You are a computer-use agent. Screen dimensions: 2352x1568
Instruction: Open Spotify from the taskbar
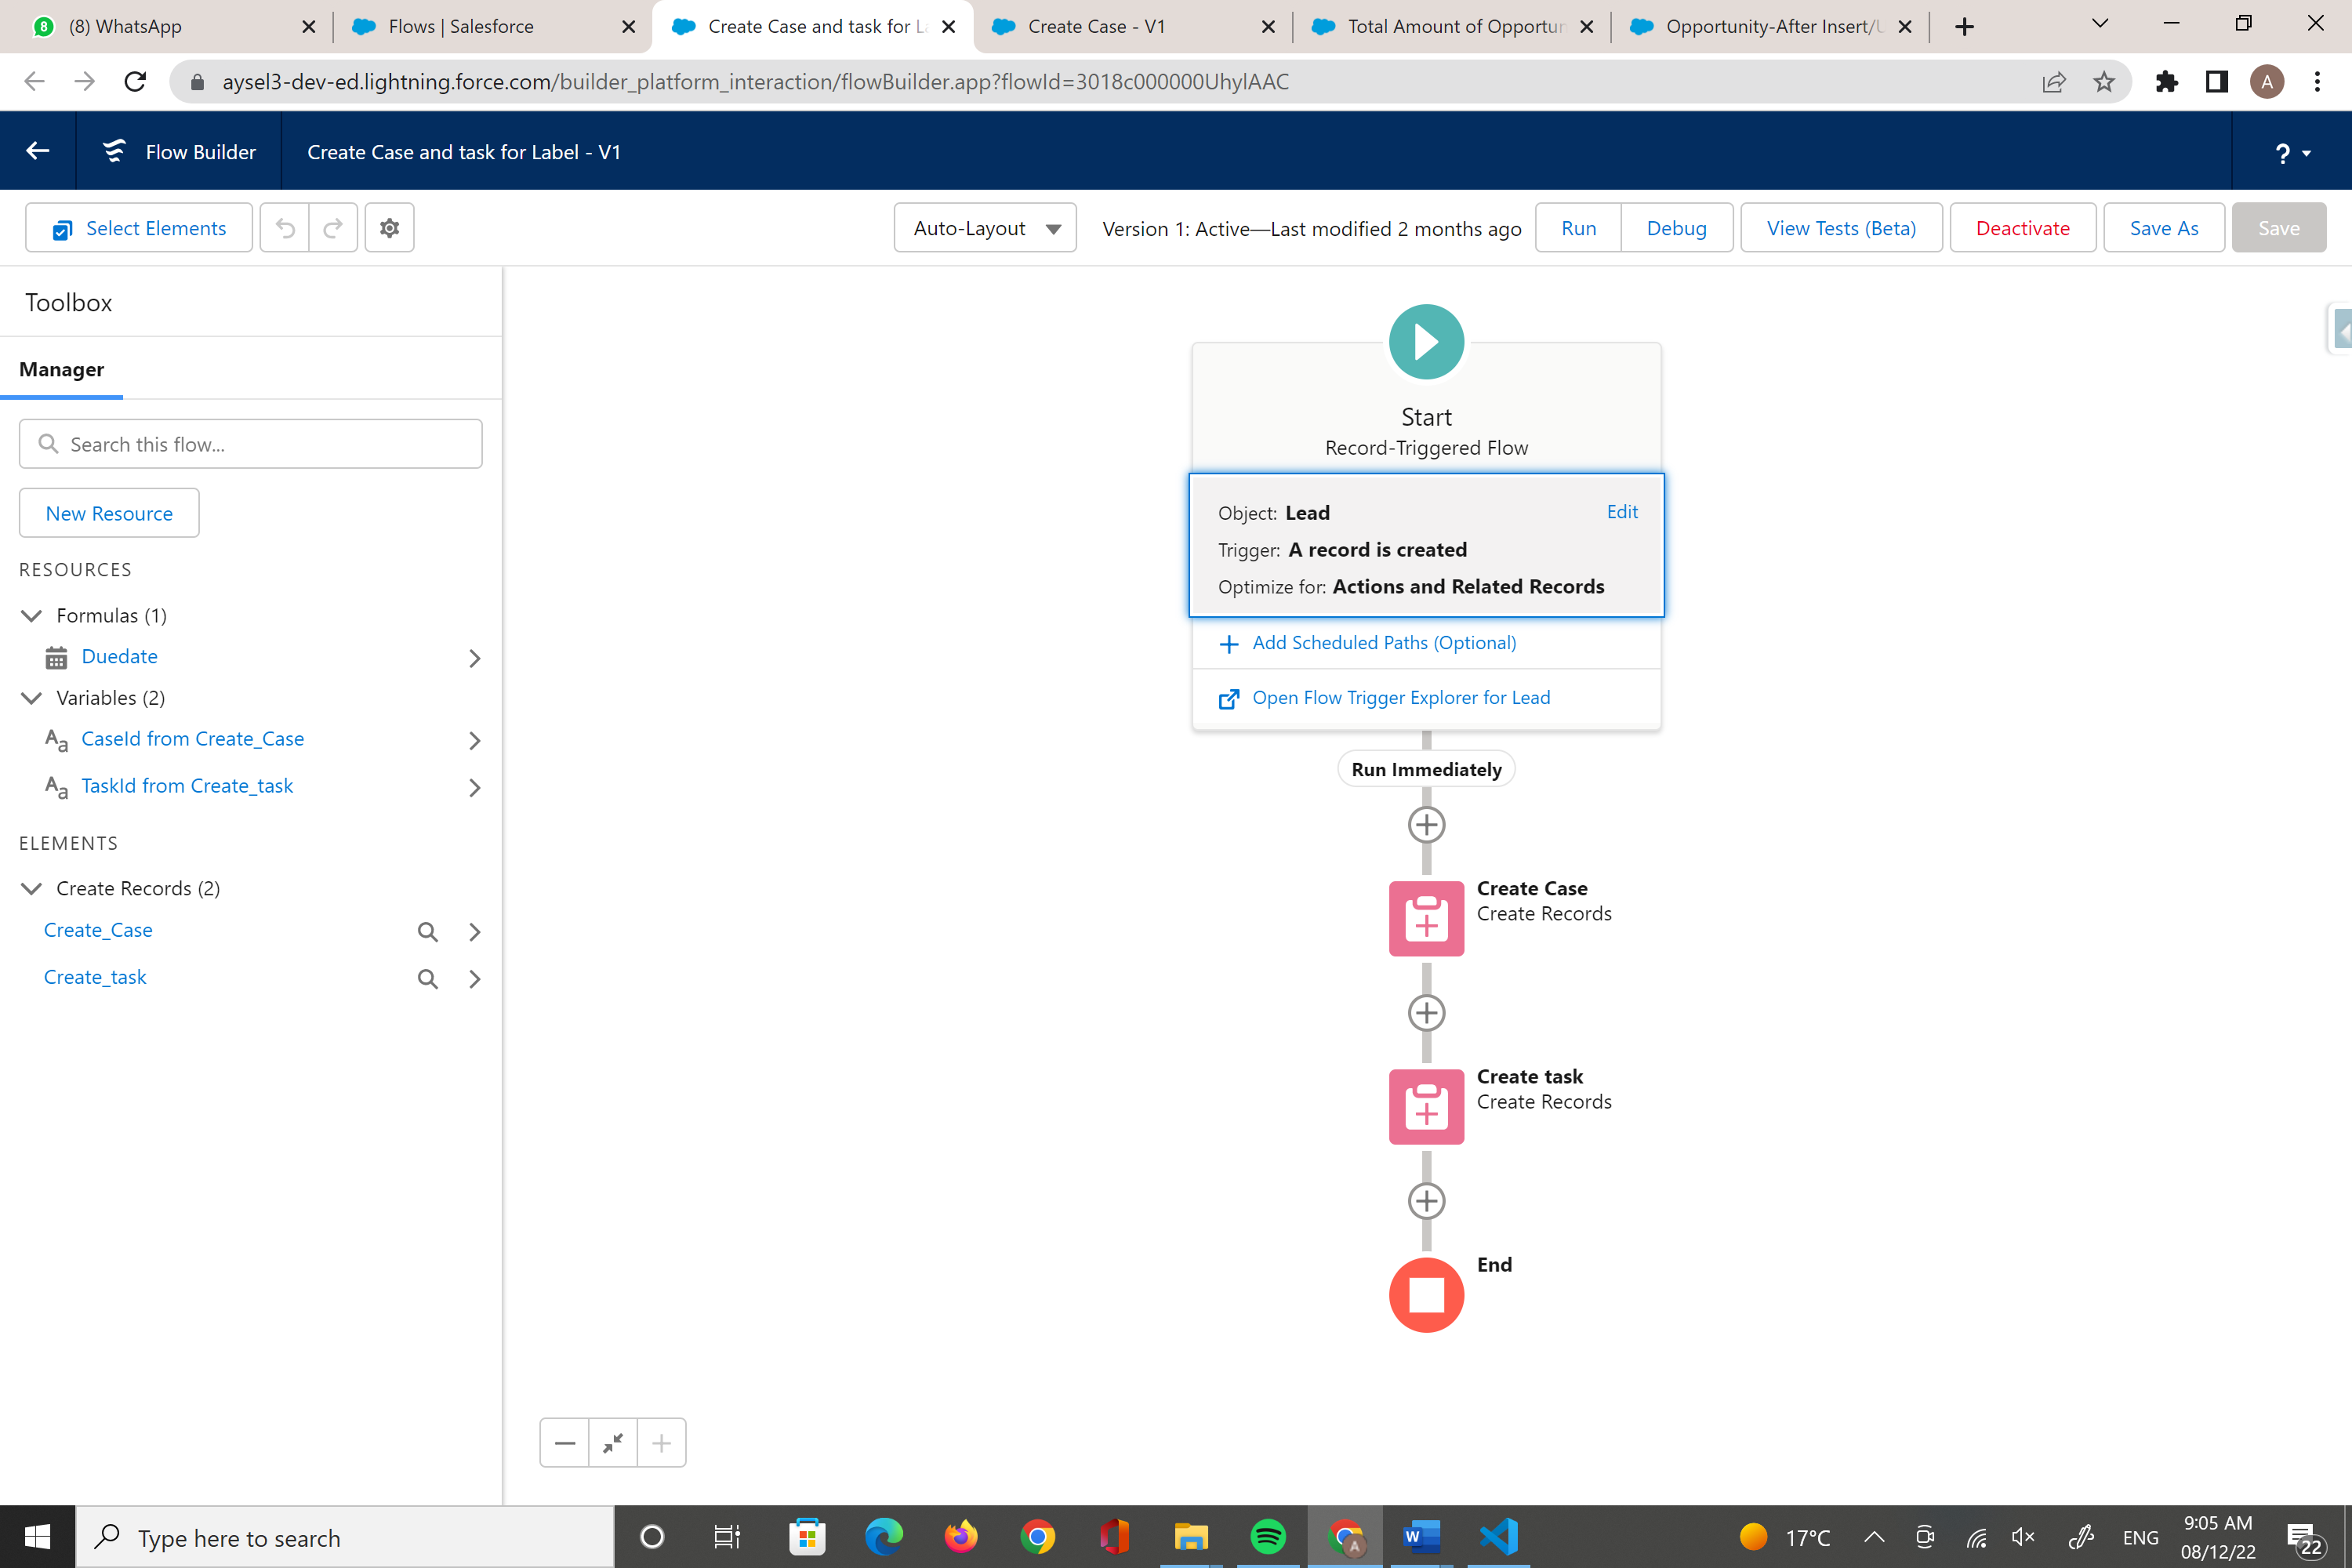(x=1267, y=1536)
